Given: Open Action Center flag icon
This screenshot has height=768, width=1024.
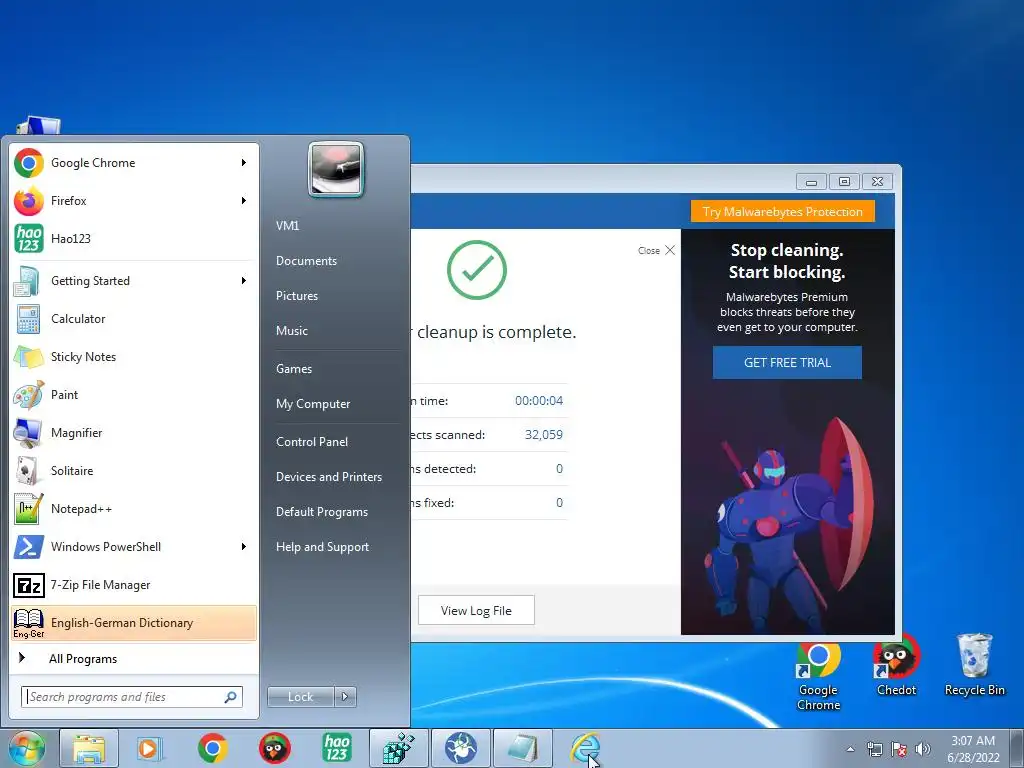Looking at the screenshot, I should pos(899,749).
